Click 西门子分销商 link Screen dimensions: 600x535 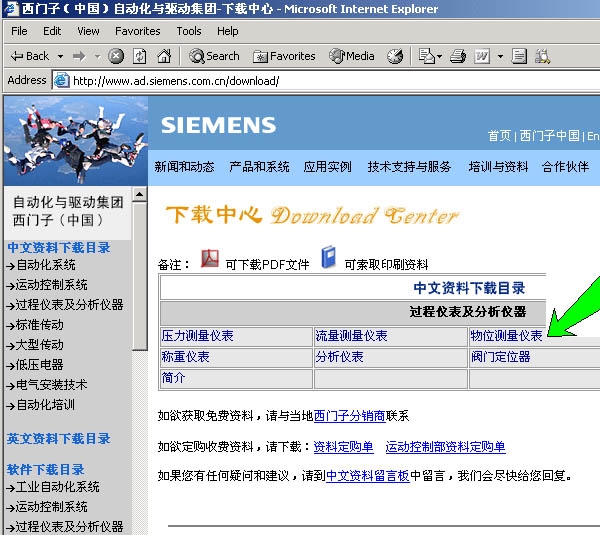[x=349, y=416]
